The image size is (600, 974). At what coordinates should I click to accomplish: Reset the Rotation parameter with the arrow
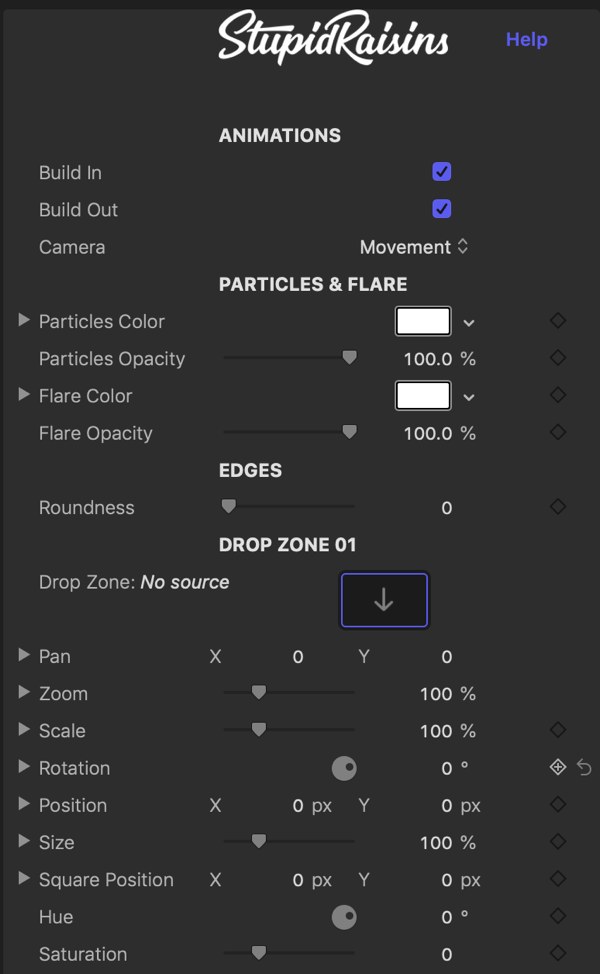(x=584, y=768)
